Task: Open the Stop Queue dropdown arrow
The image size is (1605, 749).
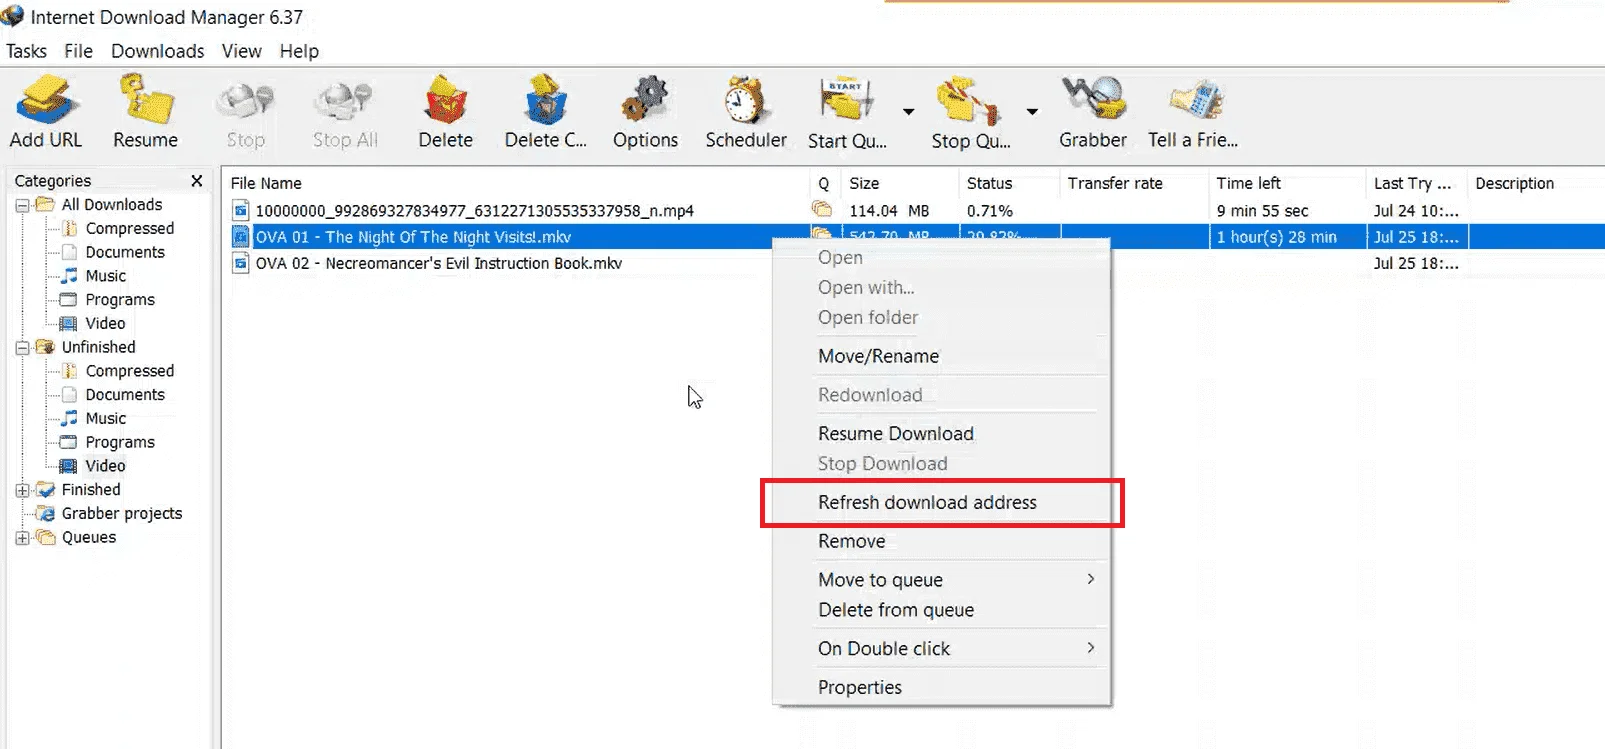Action: pos(1032,112)
